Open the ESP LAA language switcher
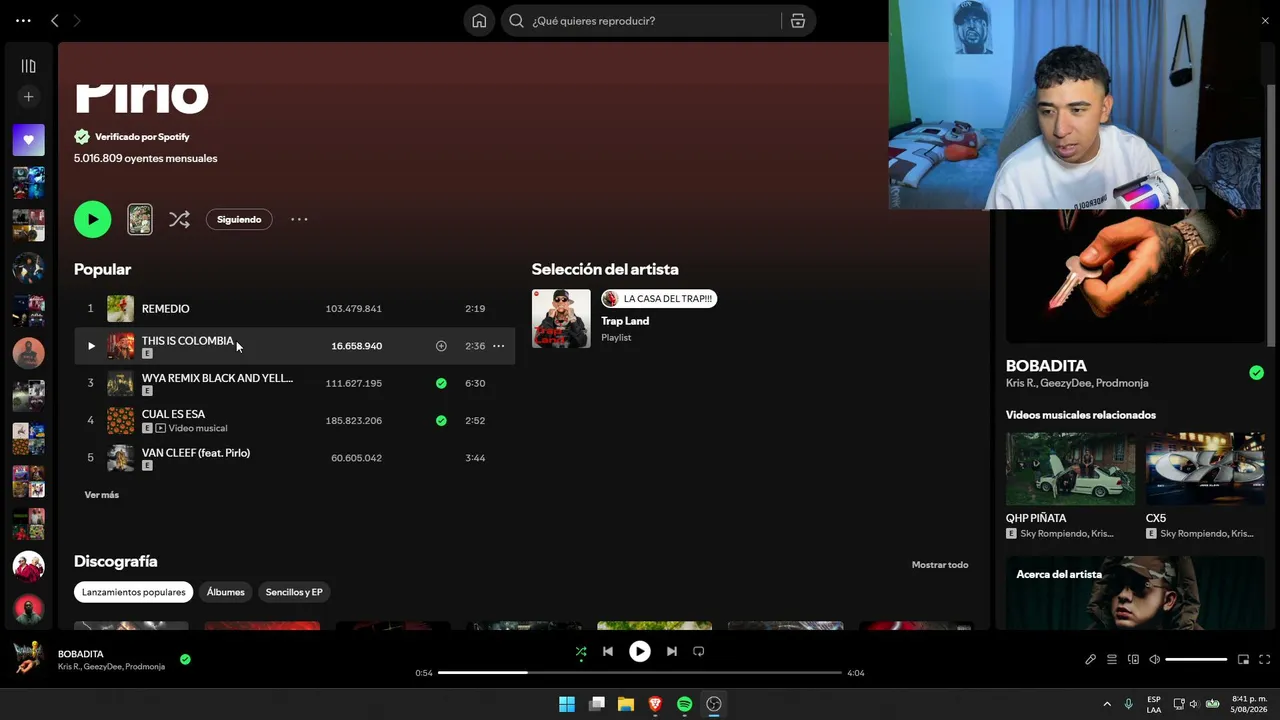 point(1154,704)
